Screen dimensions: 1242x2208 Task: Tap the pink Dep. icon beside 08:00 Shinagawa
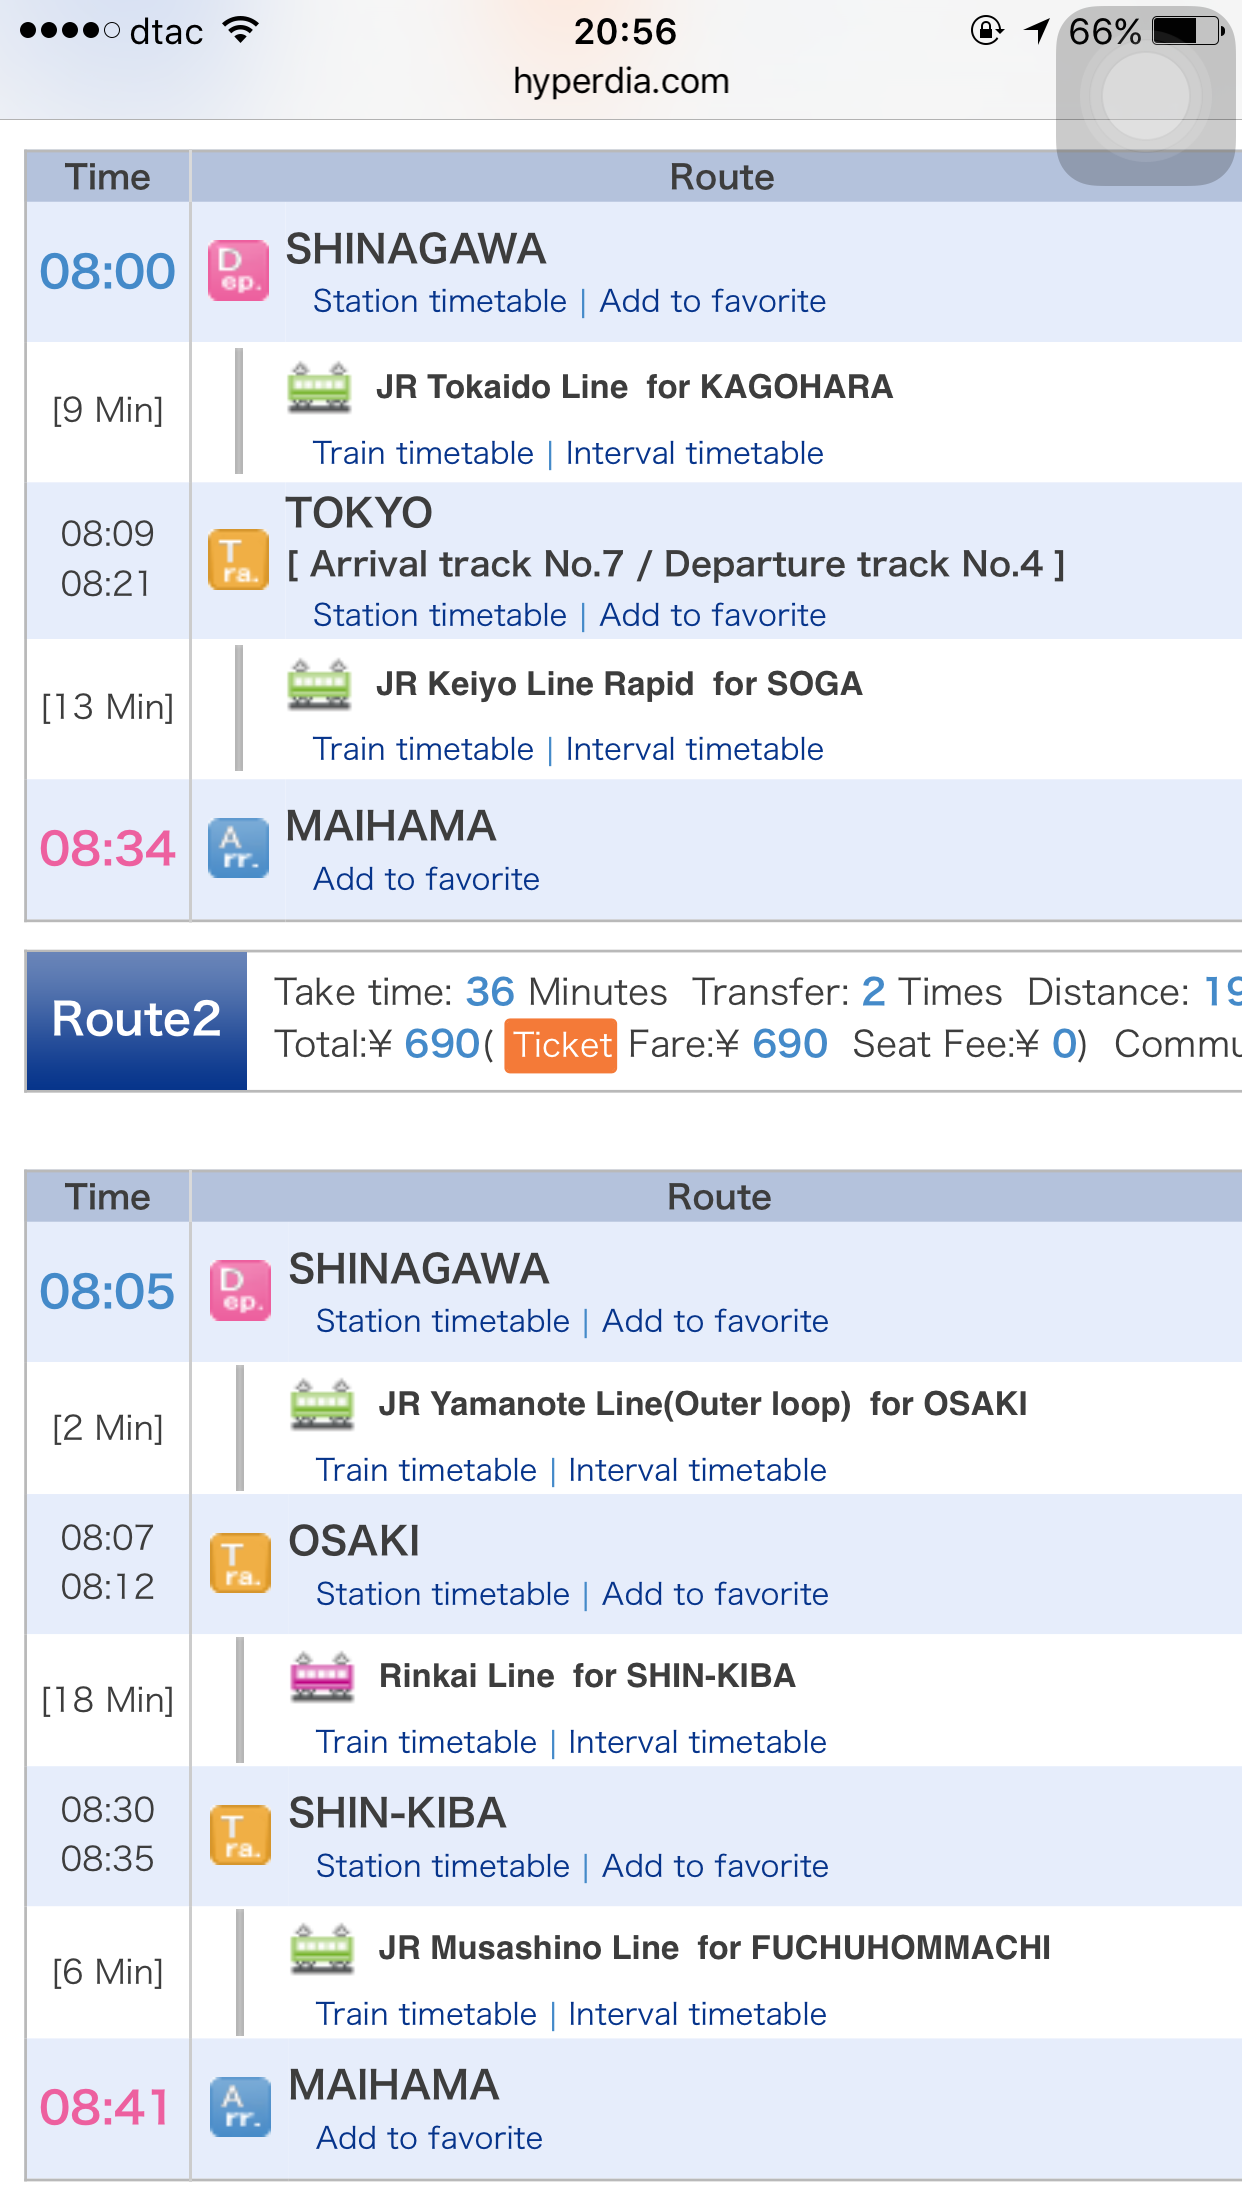tap(238, 270)
